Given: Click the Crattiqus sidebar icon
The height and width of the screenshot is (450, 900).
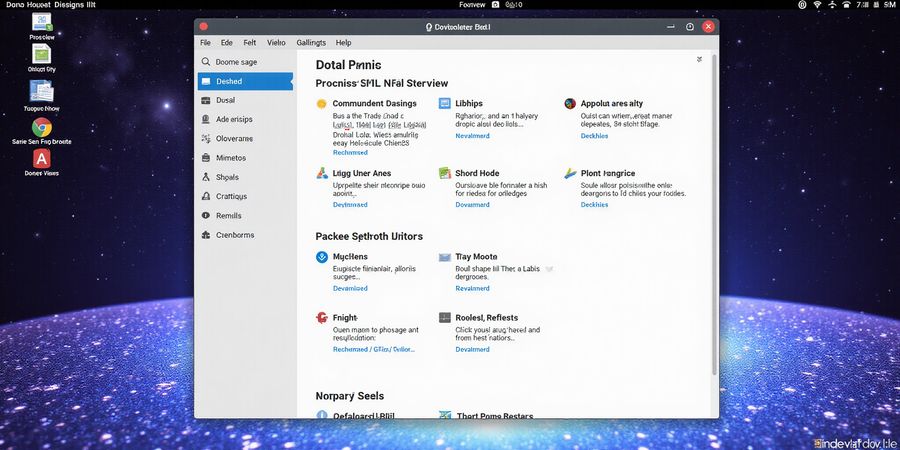Looking at the screenshot, I should click(x=205, y=196).
